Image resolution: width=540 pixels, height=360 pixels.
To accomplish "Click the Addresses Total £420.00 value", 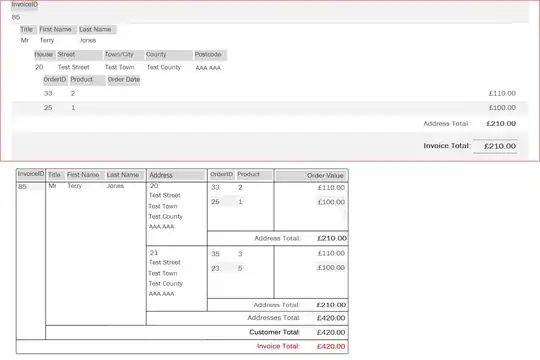I will coord(331,318).
